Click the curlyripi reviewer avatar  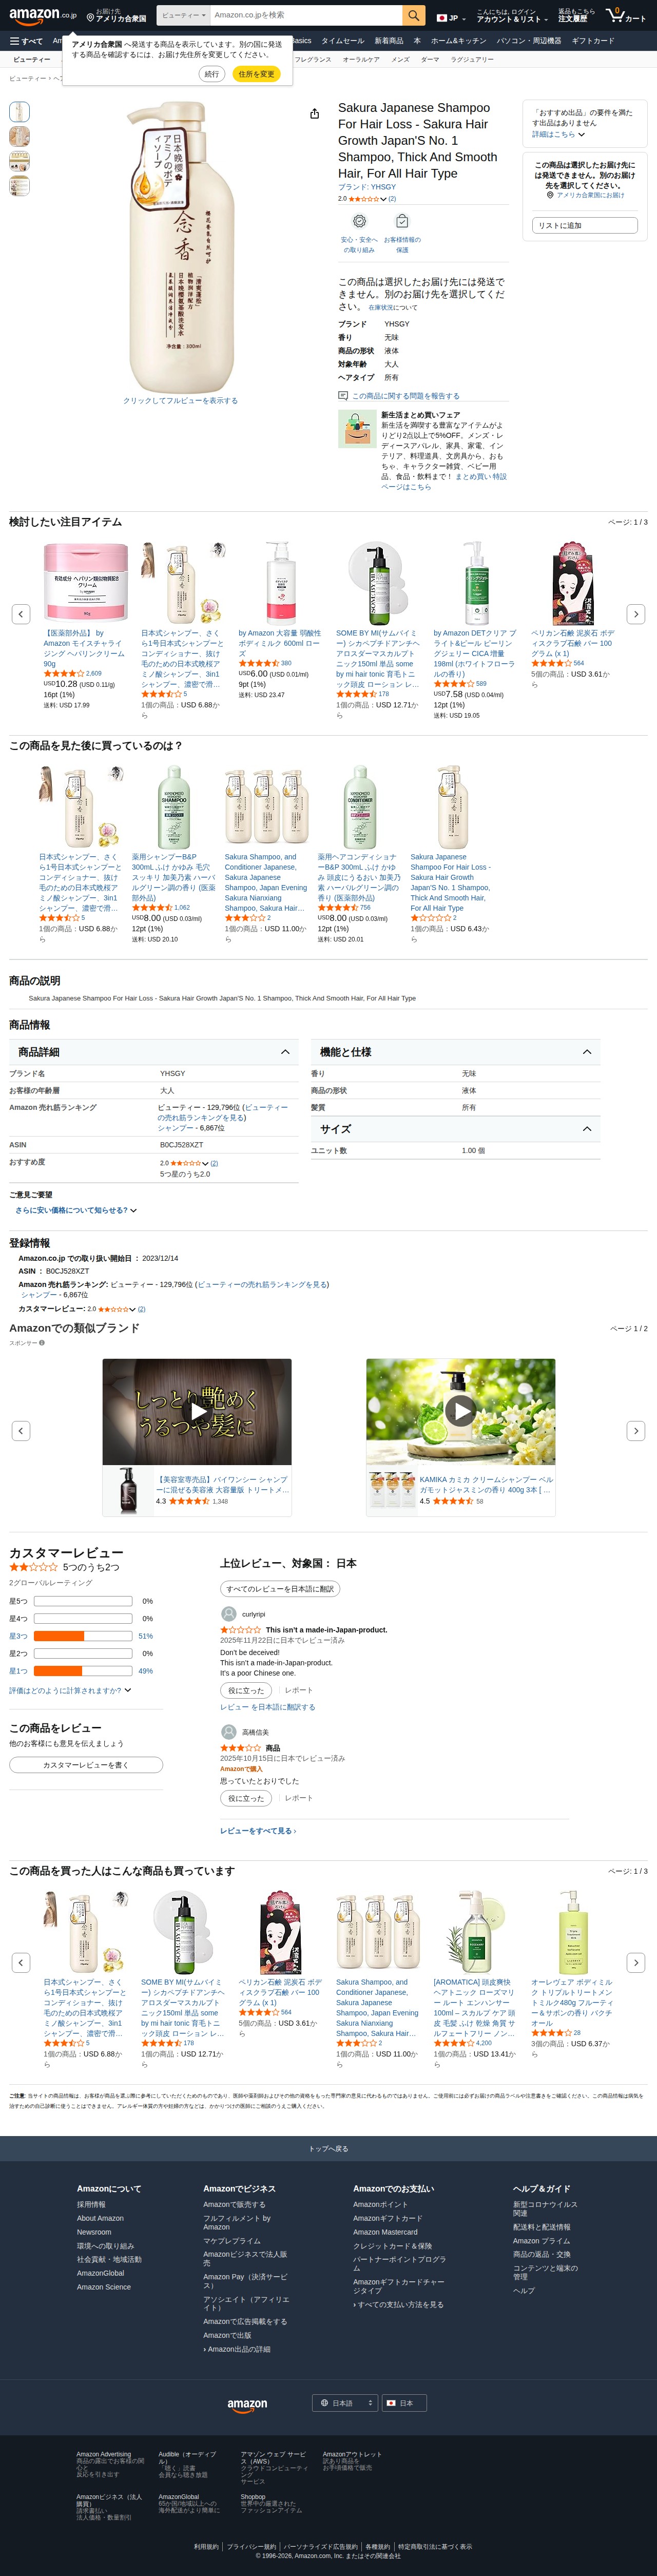228,1614
